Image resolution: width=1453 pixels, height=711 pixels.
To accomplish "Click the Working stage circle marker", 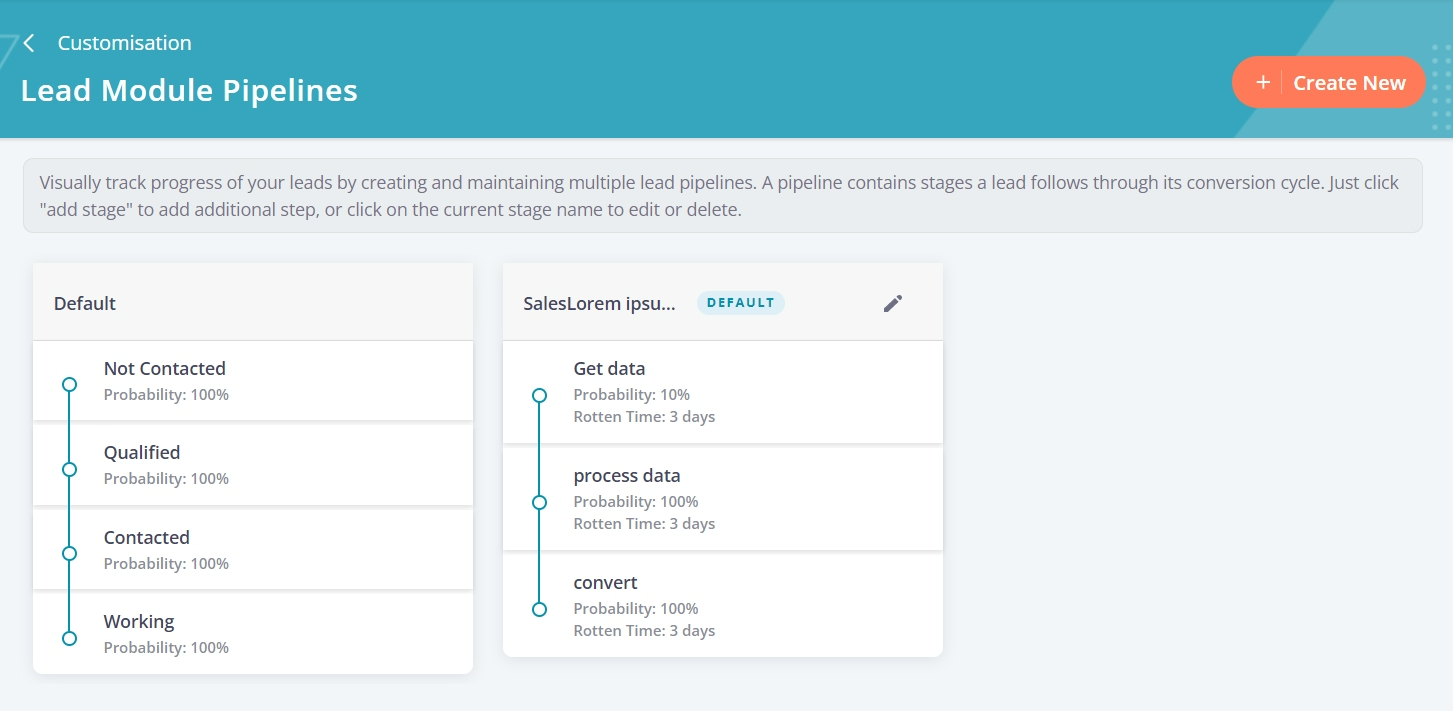I will click(69, 638).
